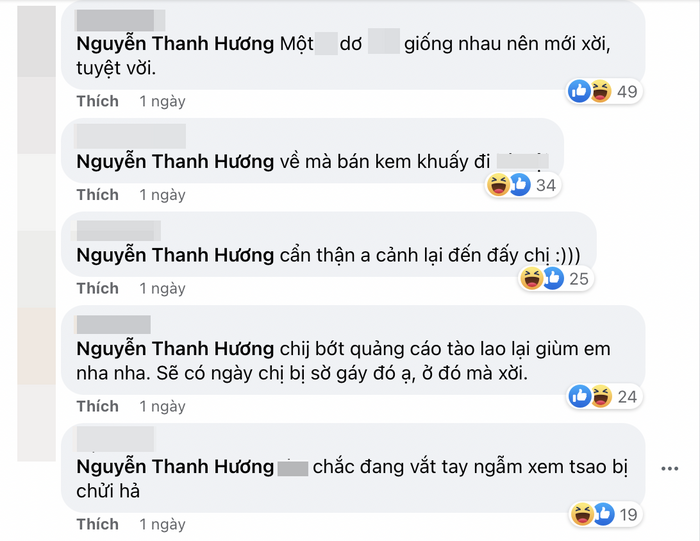Click the Haha emoji on the "cẩn thận a cảnh" comment

[x=532, y=279]
